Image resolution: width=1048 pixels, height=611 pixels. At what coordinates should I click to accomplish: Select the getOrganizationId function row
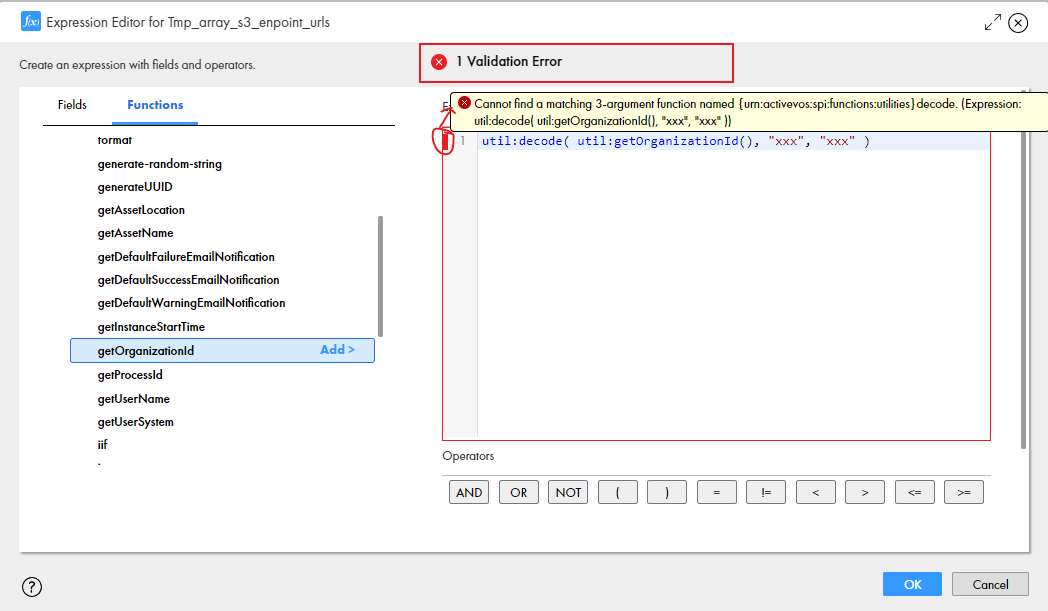pyautogui.click(x=223, y=350)
